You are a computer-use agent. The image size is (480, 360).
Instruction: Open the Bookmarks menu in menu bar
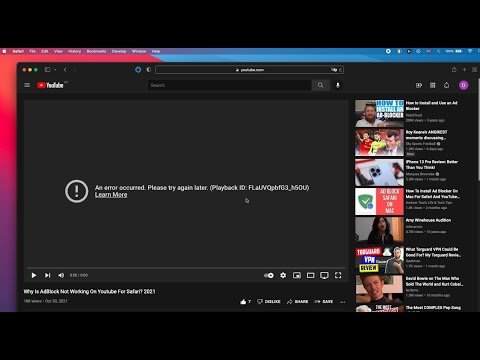pyautogui.click(x=96, y=51)
